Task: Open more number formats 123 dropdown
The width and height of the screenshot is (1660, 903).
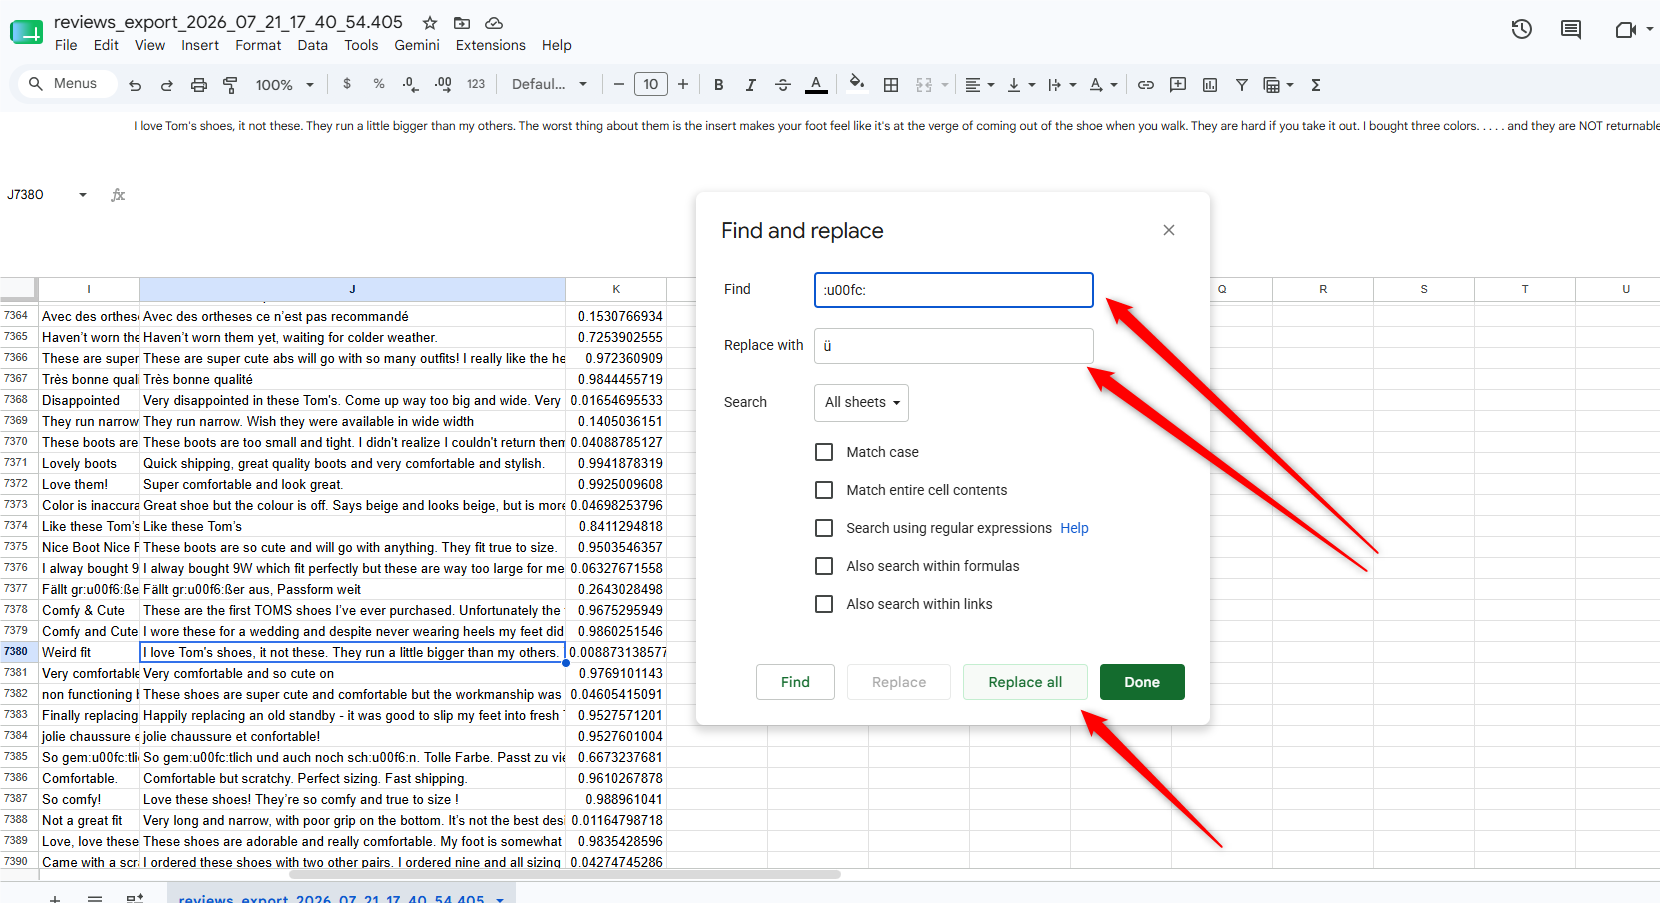Action: point(476,84)
